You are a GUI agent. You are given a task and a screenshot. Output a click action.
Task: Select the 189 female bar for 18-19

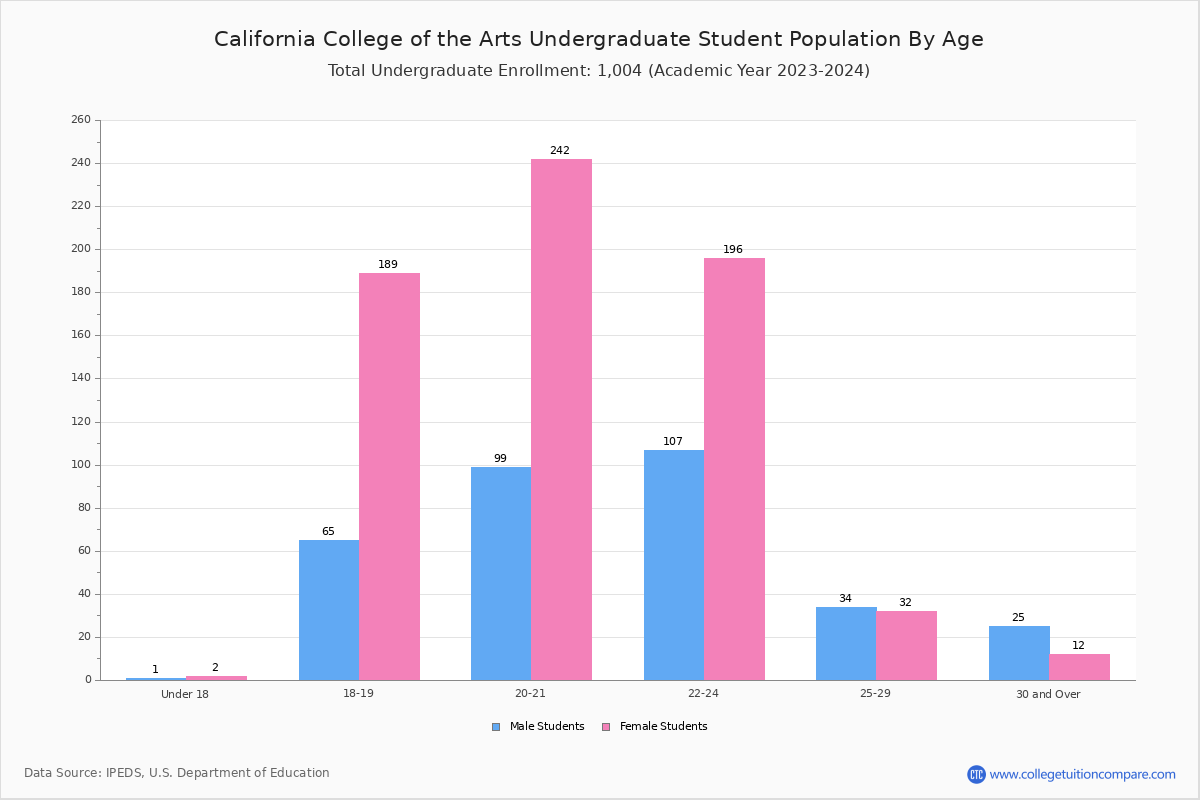389,477
